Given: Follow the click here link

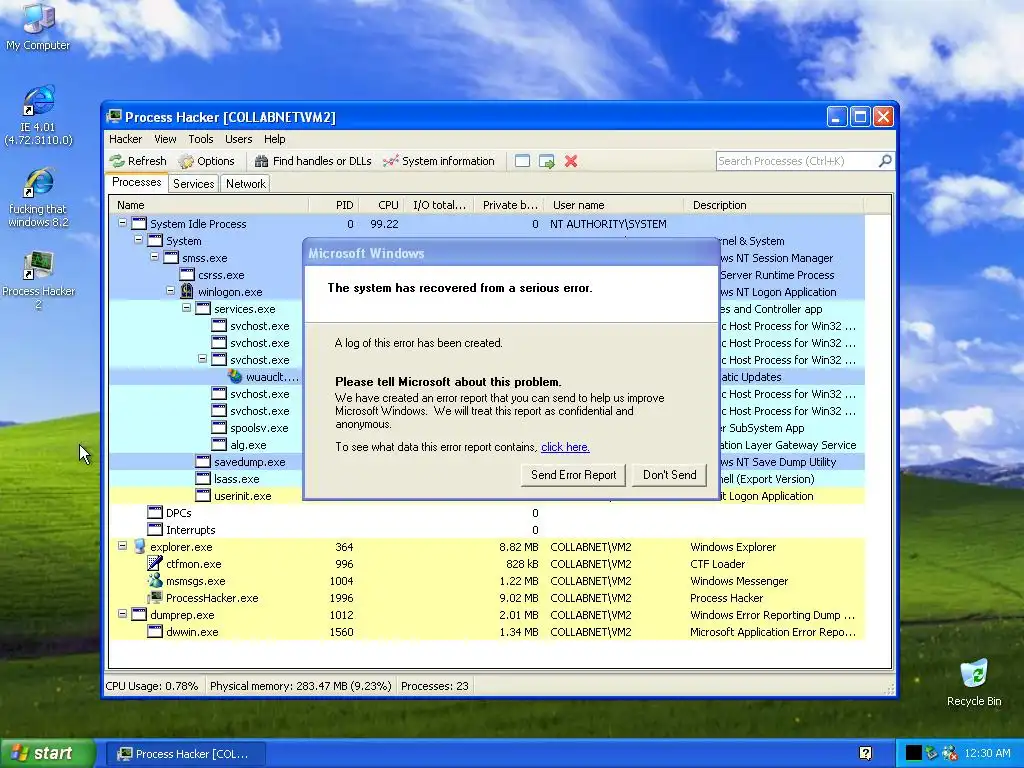Looking at the screenshot, I should [x=566, y=447].
